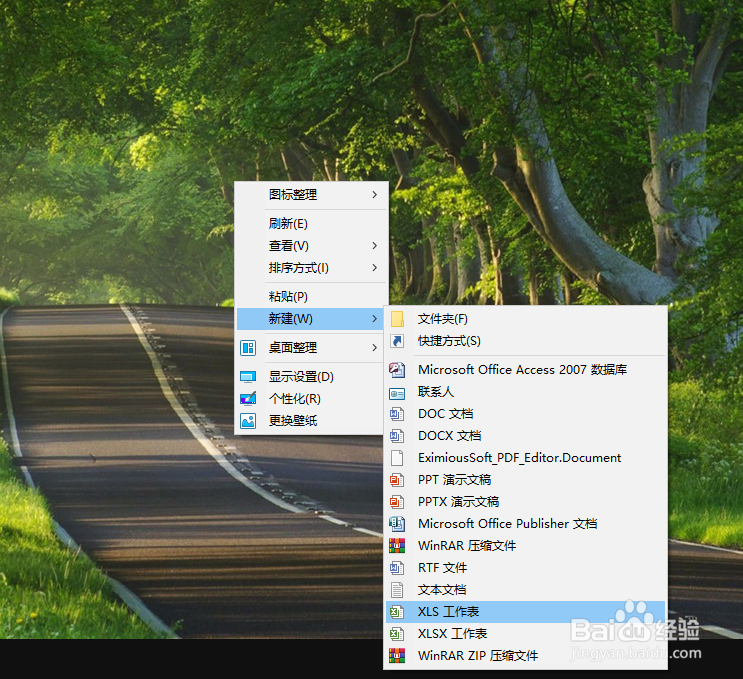Click the contact card icon beside 联系人

[x=397, y=394]
